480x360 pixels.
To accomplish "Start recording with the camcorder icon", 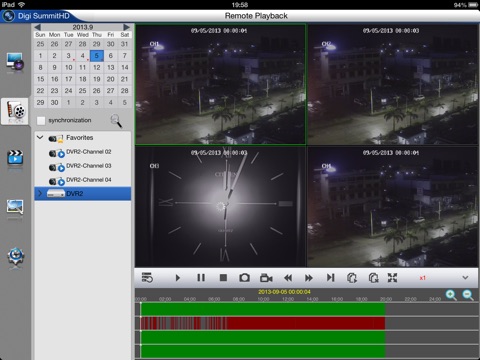I will 266,277.
